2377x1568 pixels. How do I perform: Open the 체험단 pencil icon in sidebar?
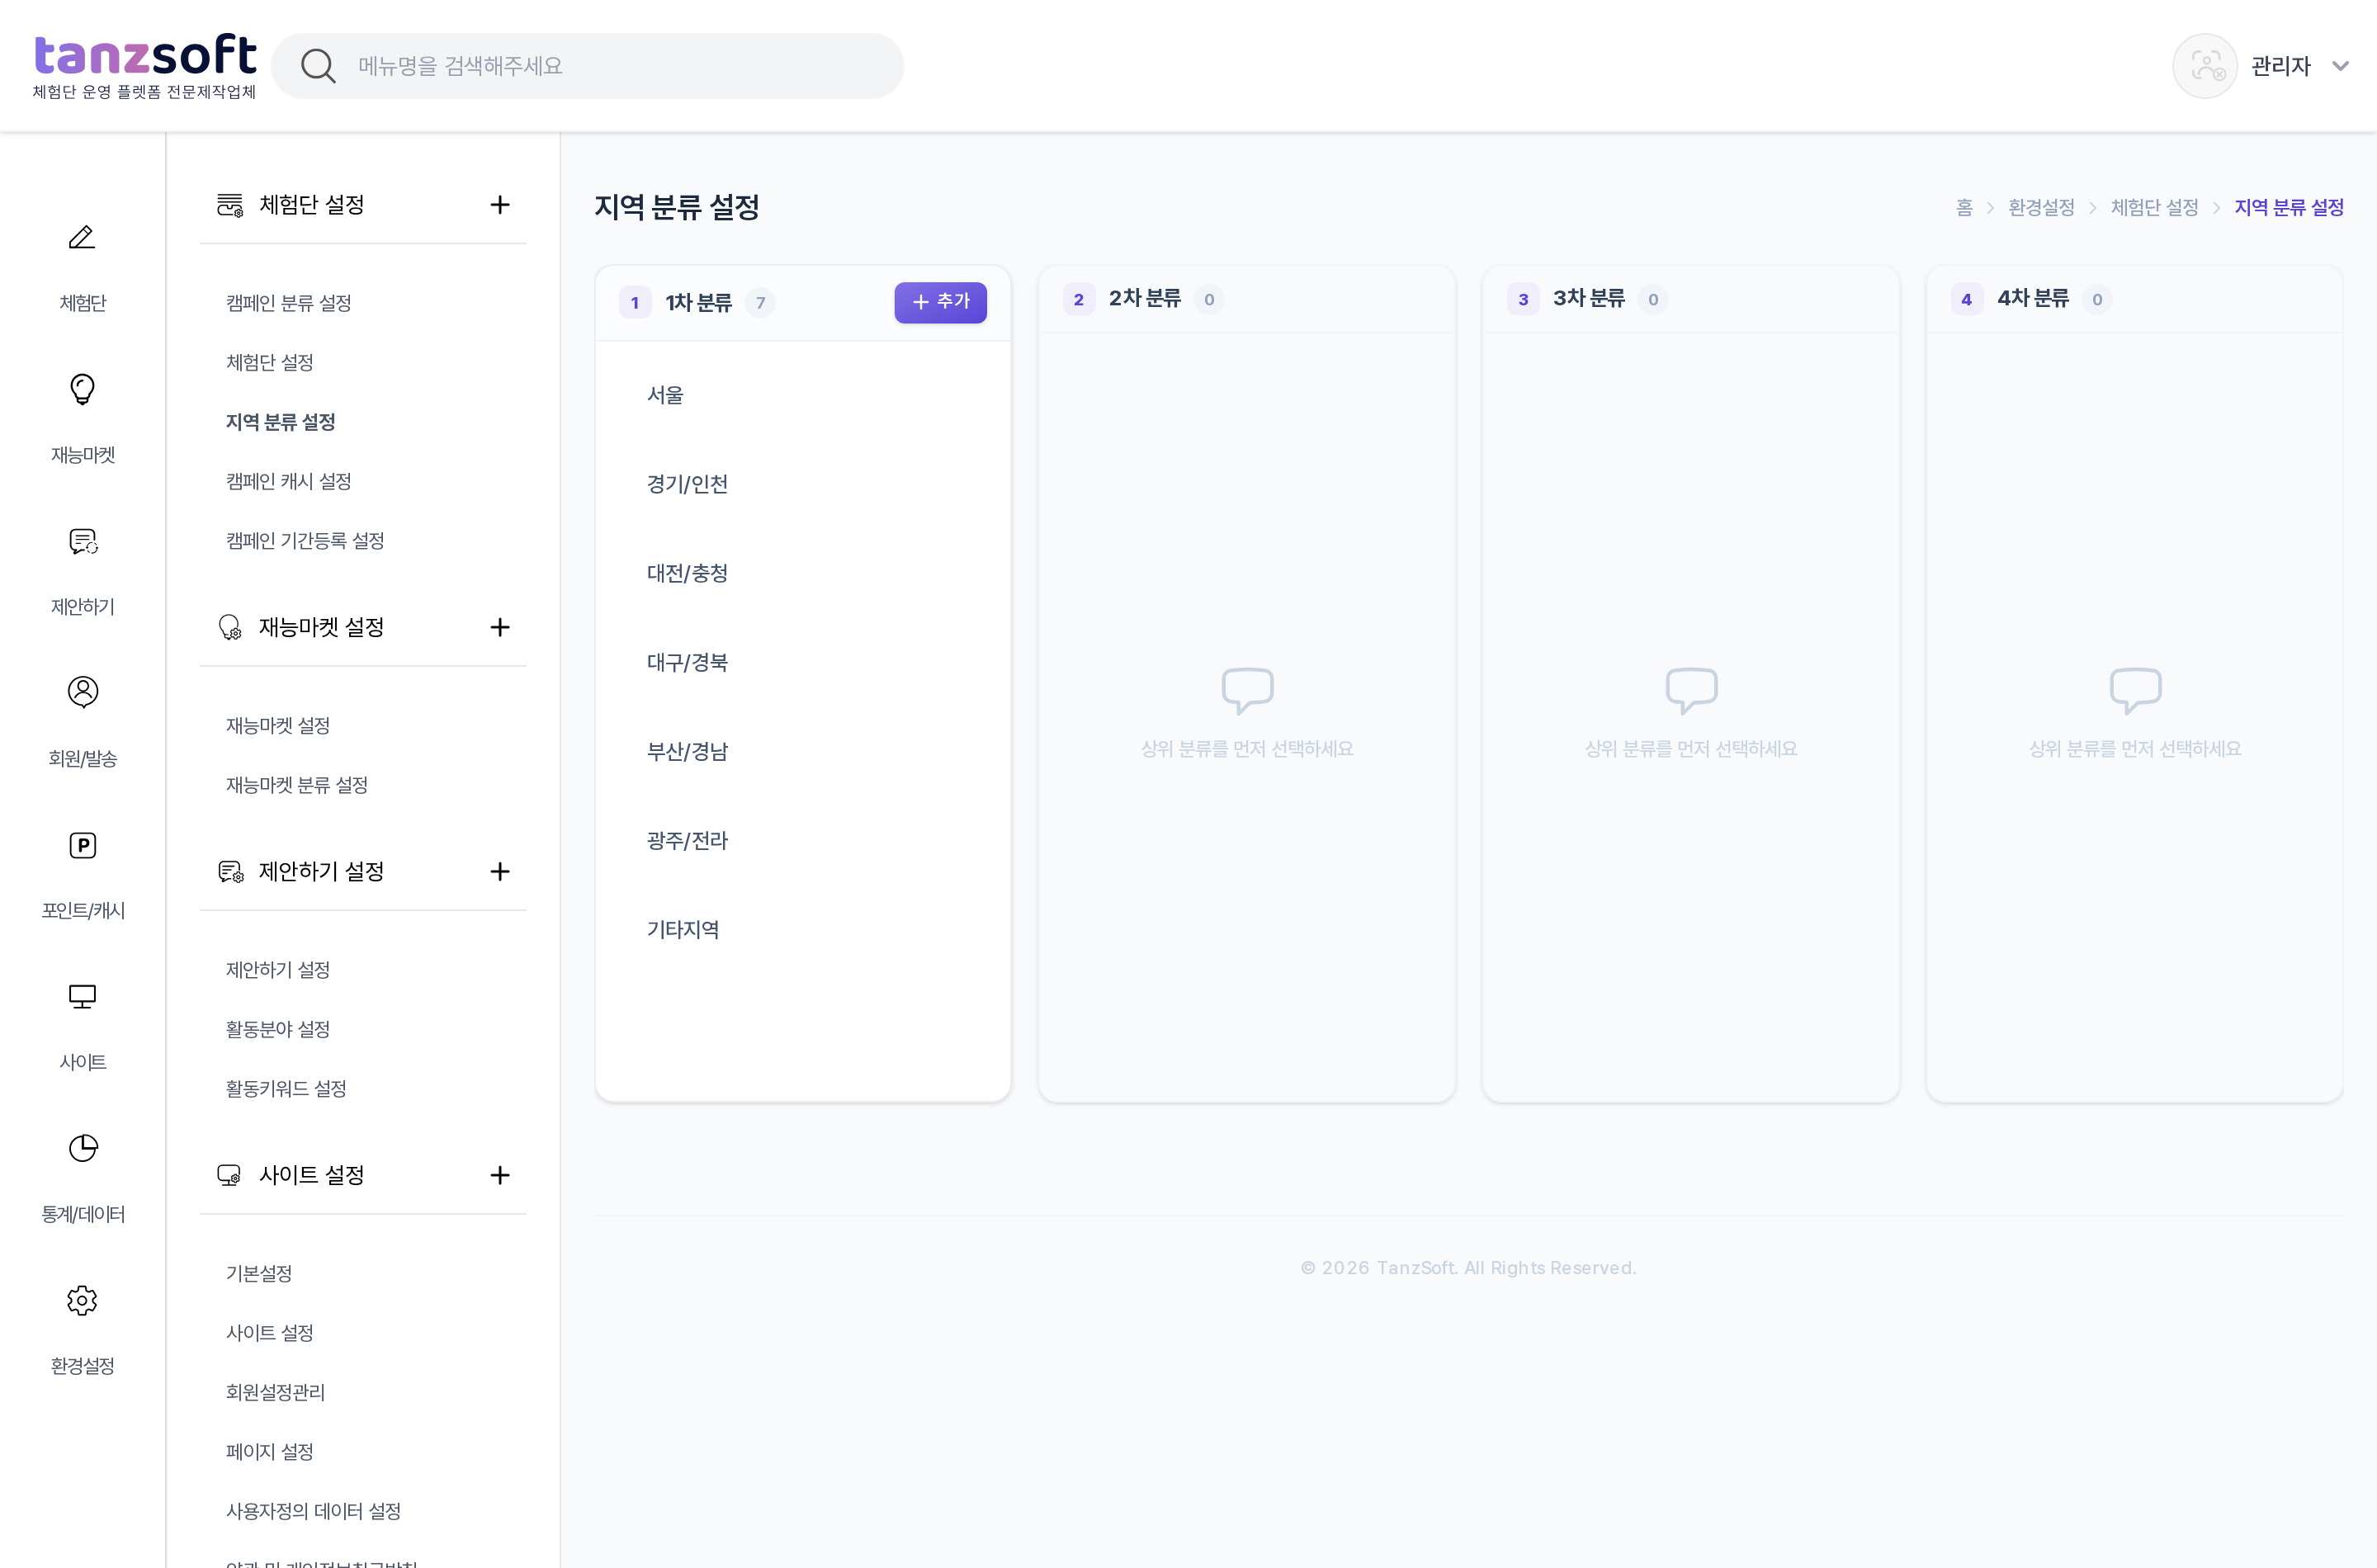coord(82,237)
